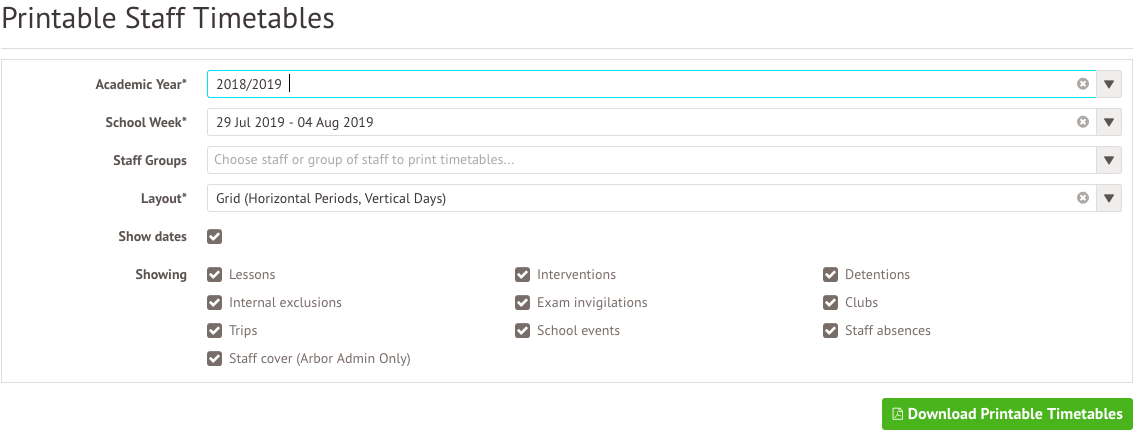Uncheck the Clubs checkbox

point(830,302)
